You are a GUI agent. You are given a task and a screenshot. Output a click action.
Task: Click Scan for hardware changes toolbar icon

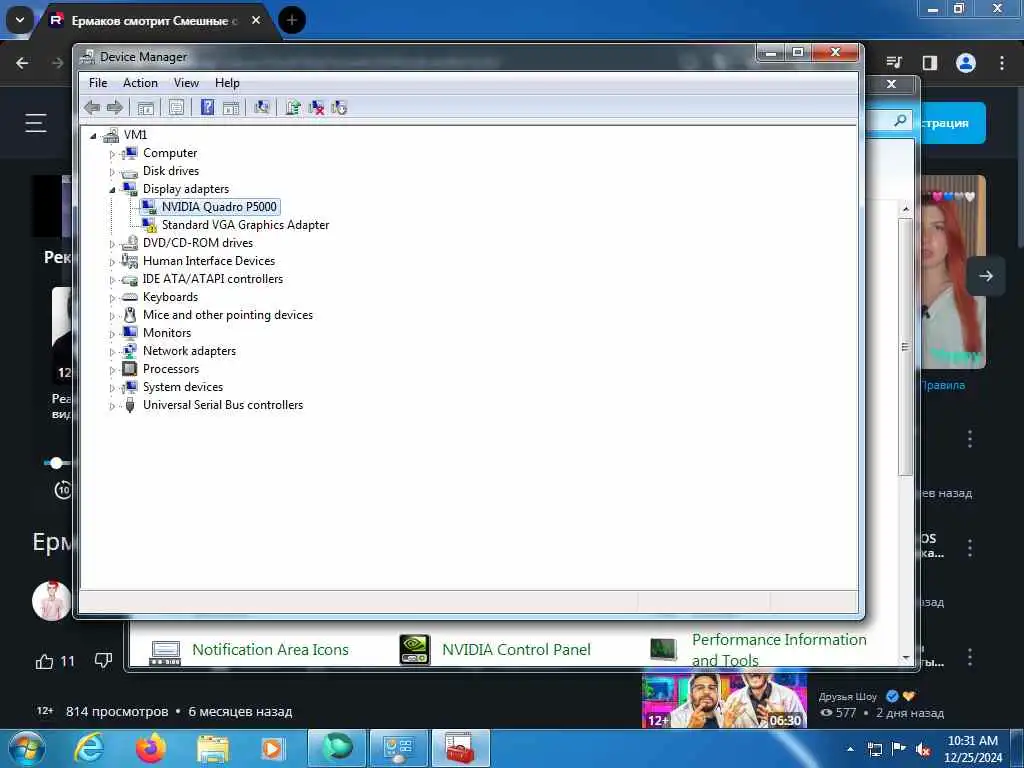[261, 107]
